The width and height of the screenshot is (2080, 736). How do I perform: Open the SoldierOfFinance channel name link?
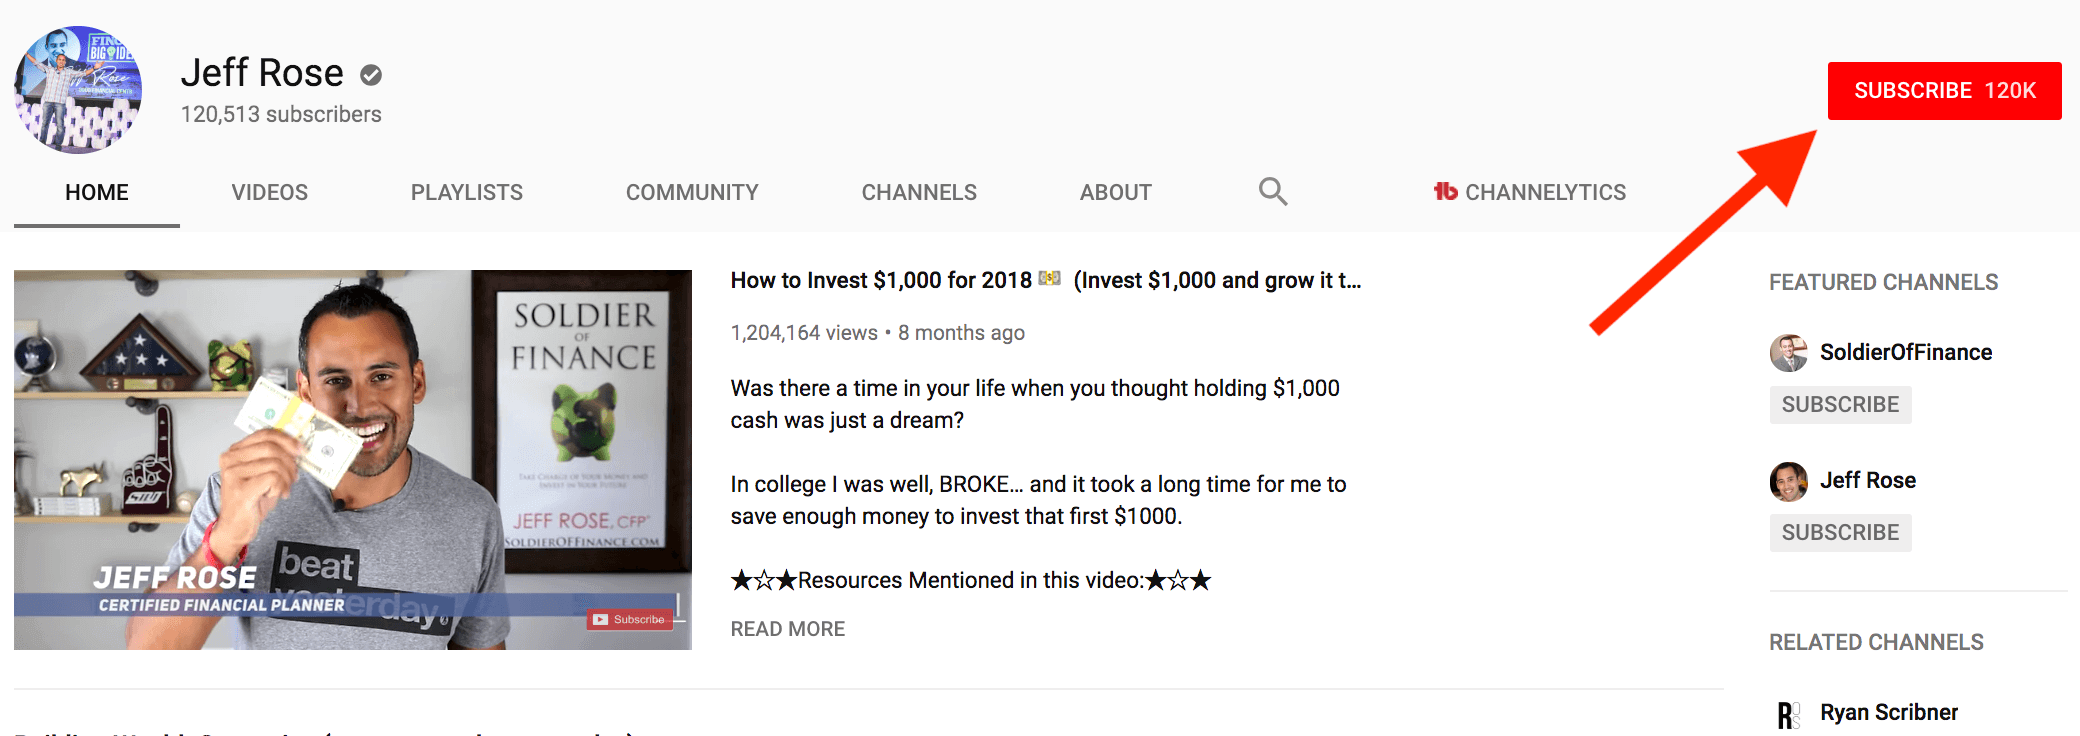tap(1906, 353)
